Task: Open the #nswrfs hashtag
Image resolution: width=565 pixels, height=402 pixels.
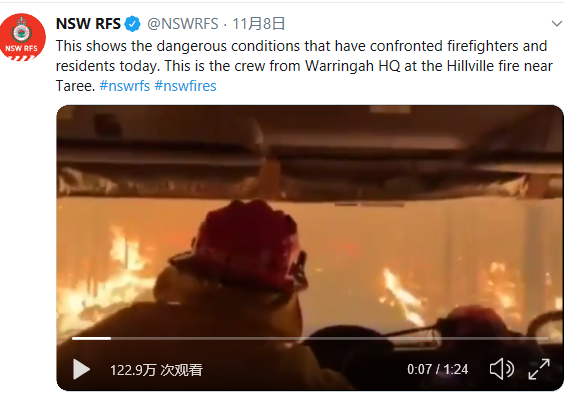Action: tap(124, 86)
